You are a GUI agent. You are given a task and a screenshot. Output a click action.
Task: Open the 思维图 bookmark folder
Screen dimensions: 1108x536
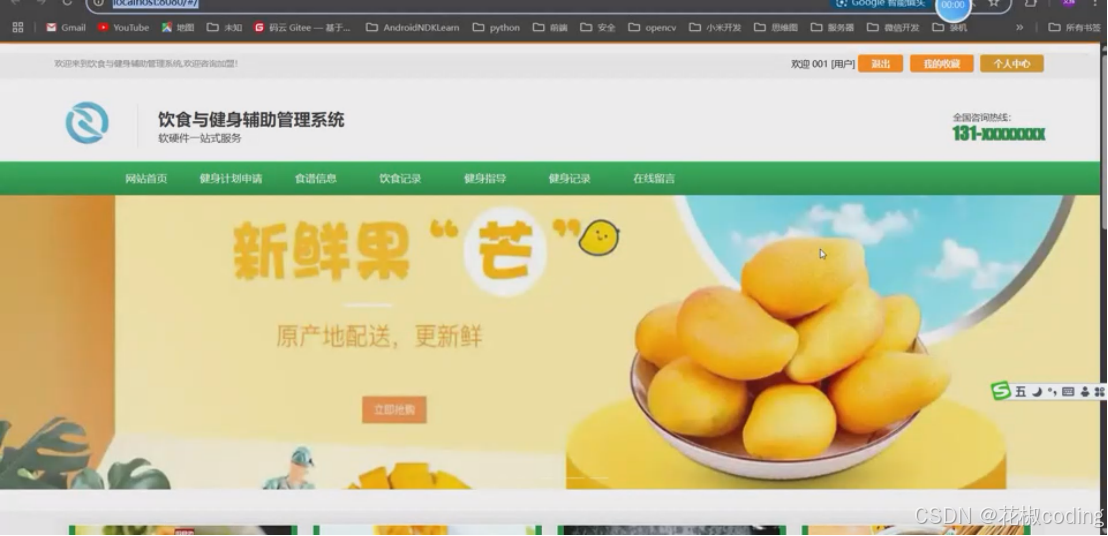[776, 28]
